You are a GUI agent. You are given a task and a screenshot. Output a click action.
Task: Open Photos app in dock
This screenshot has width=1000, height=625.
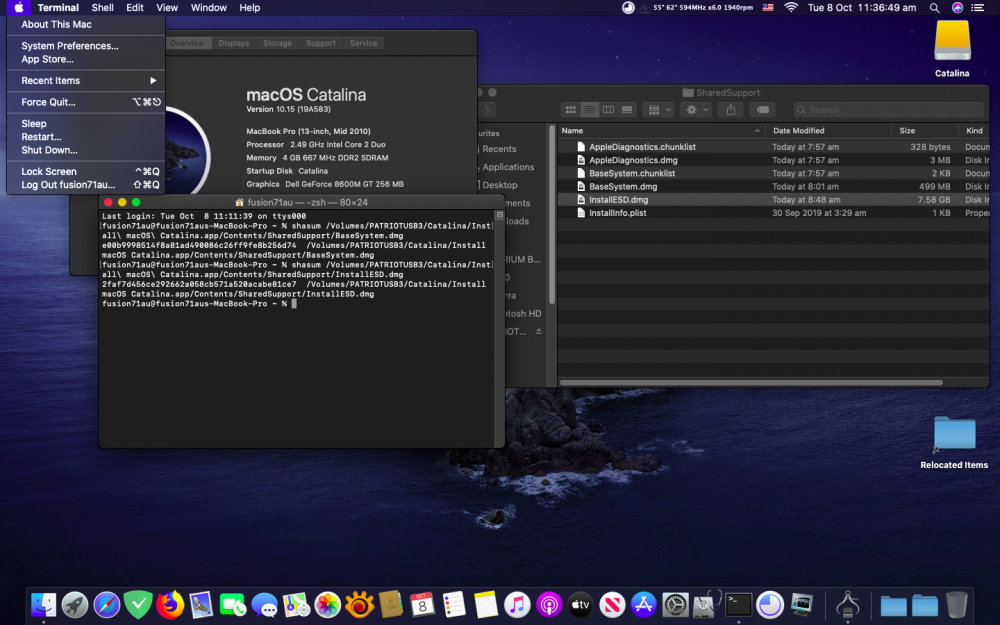pos(328,604)
